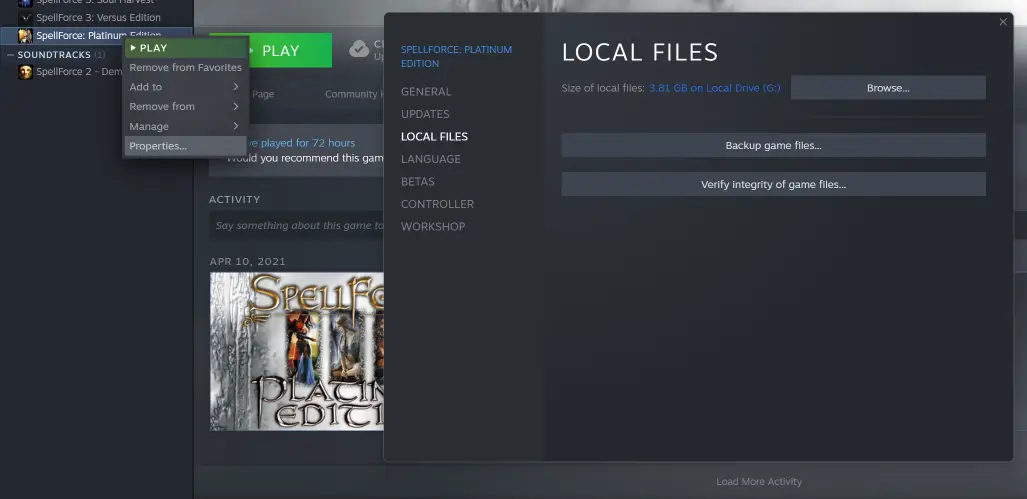1027x499 pixels.
Task: Switch to the UPDATES properties tab
Action: click(425, 114)
